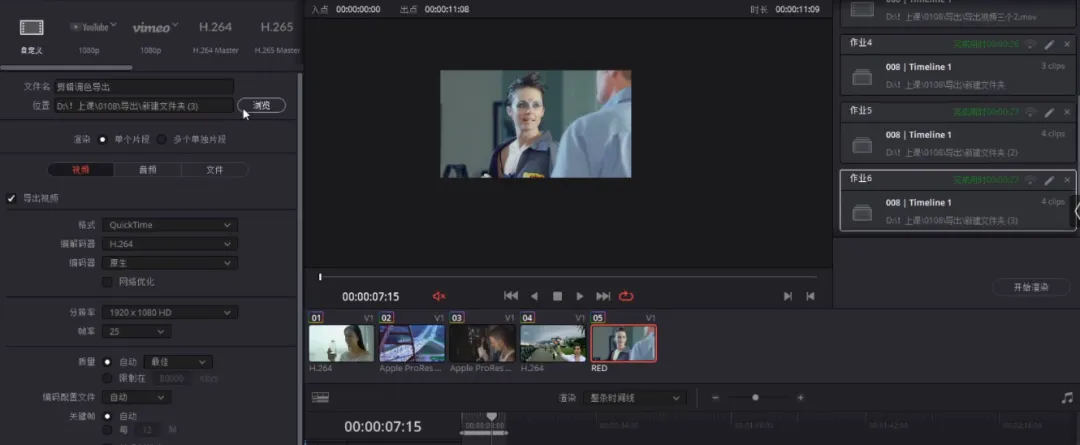The image size is (1080, 445).
Task: Select keyframe 每 radio button
Action: click(107, 430)
